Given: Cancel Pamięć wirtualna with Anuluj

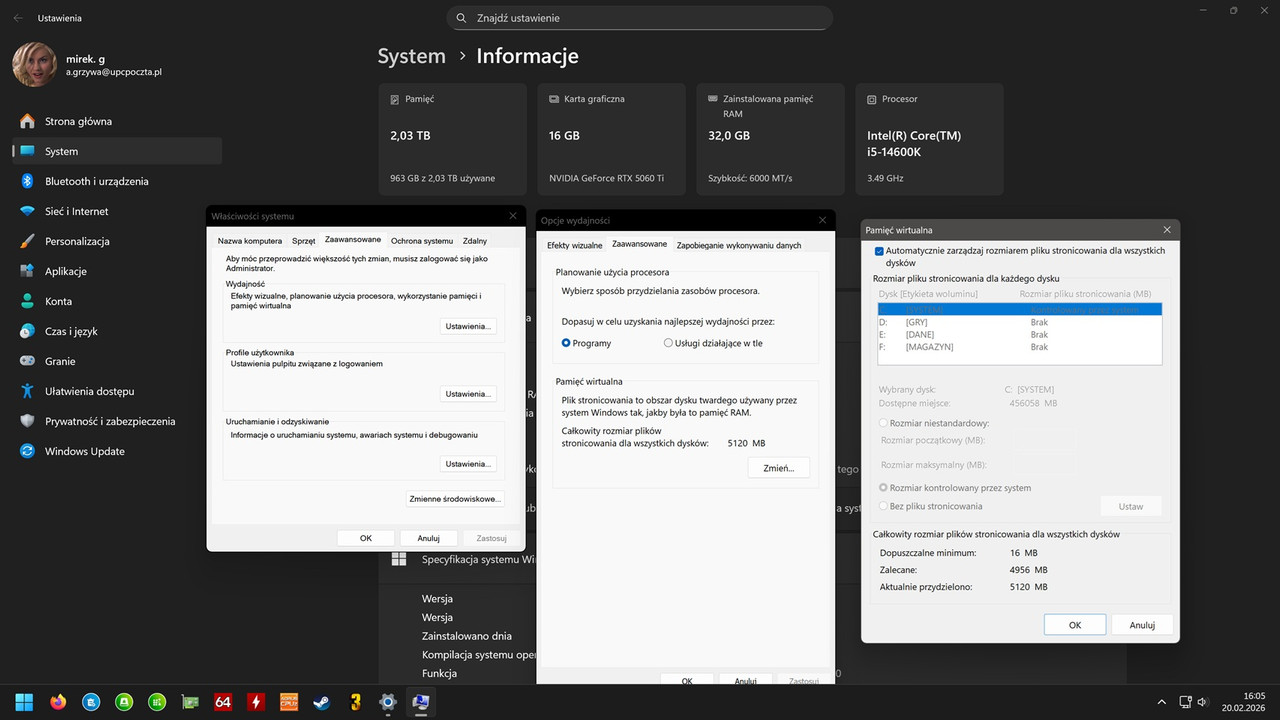Looking at the screenshot, I should click(1142, 625).
